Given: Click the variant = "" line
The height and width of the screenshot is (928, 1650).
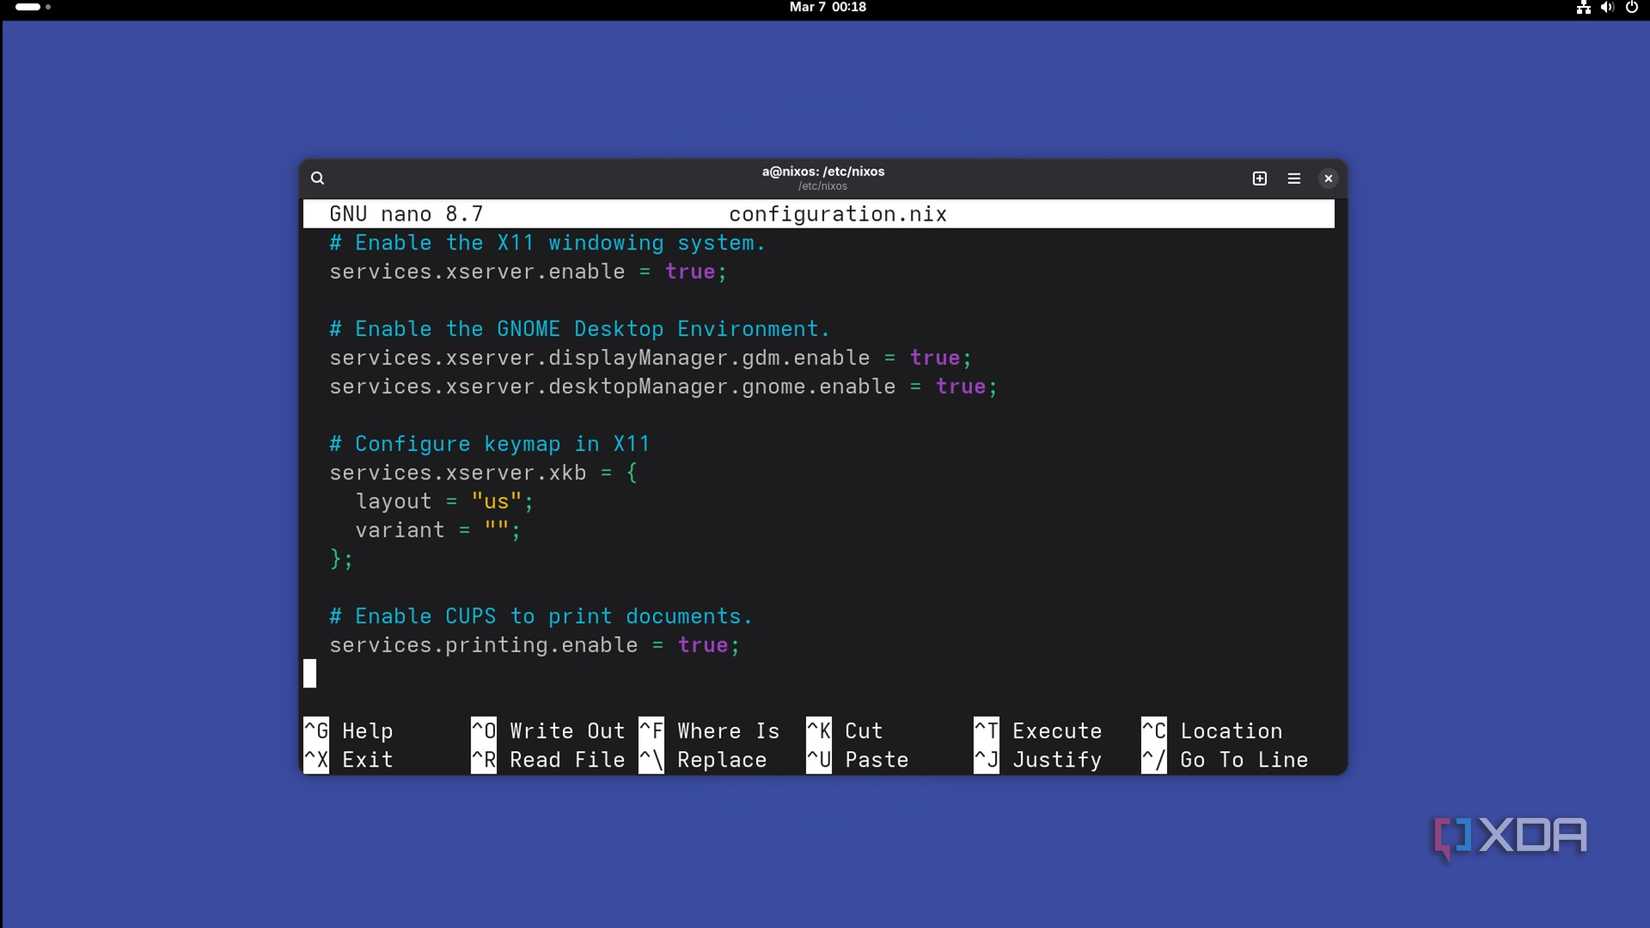Looking at the screenshot, I should coord(438,531).
